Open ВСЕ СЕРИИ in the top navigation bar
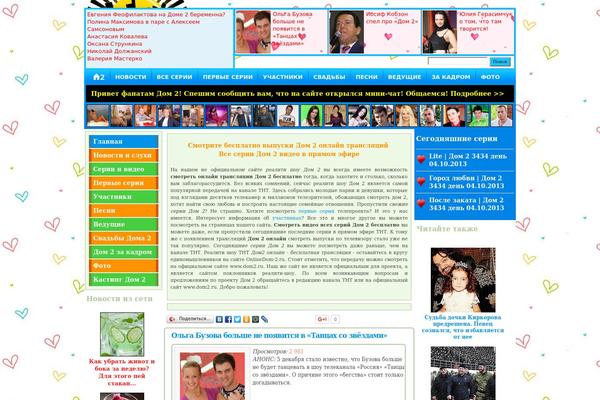 coord(174,77)
